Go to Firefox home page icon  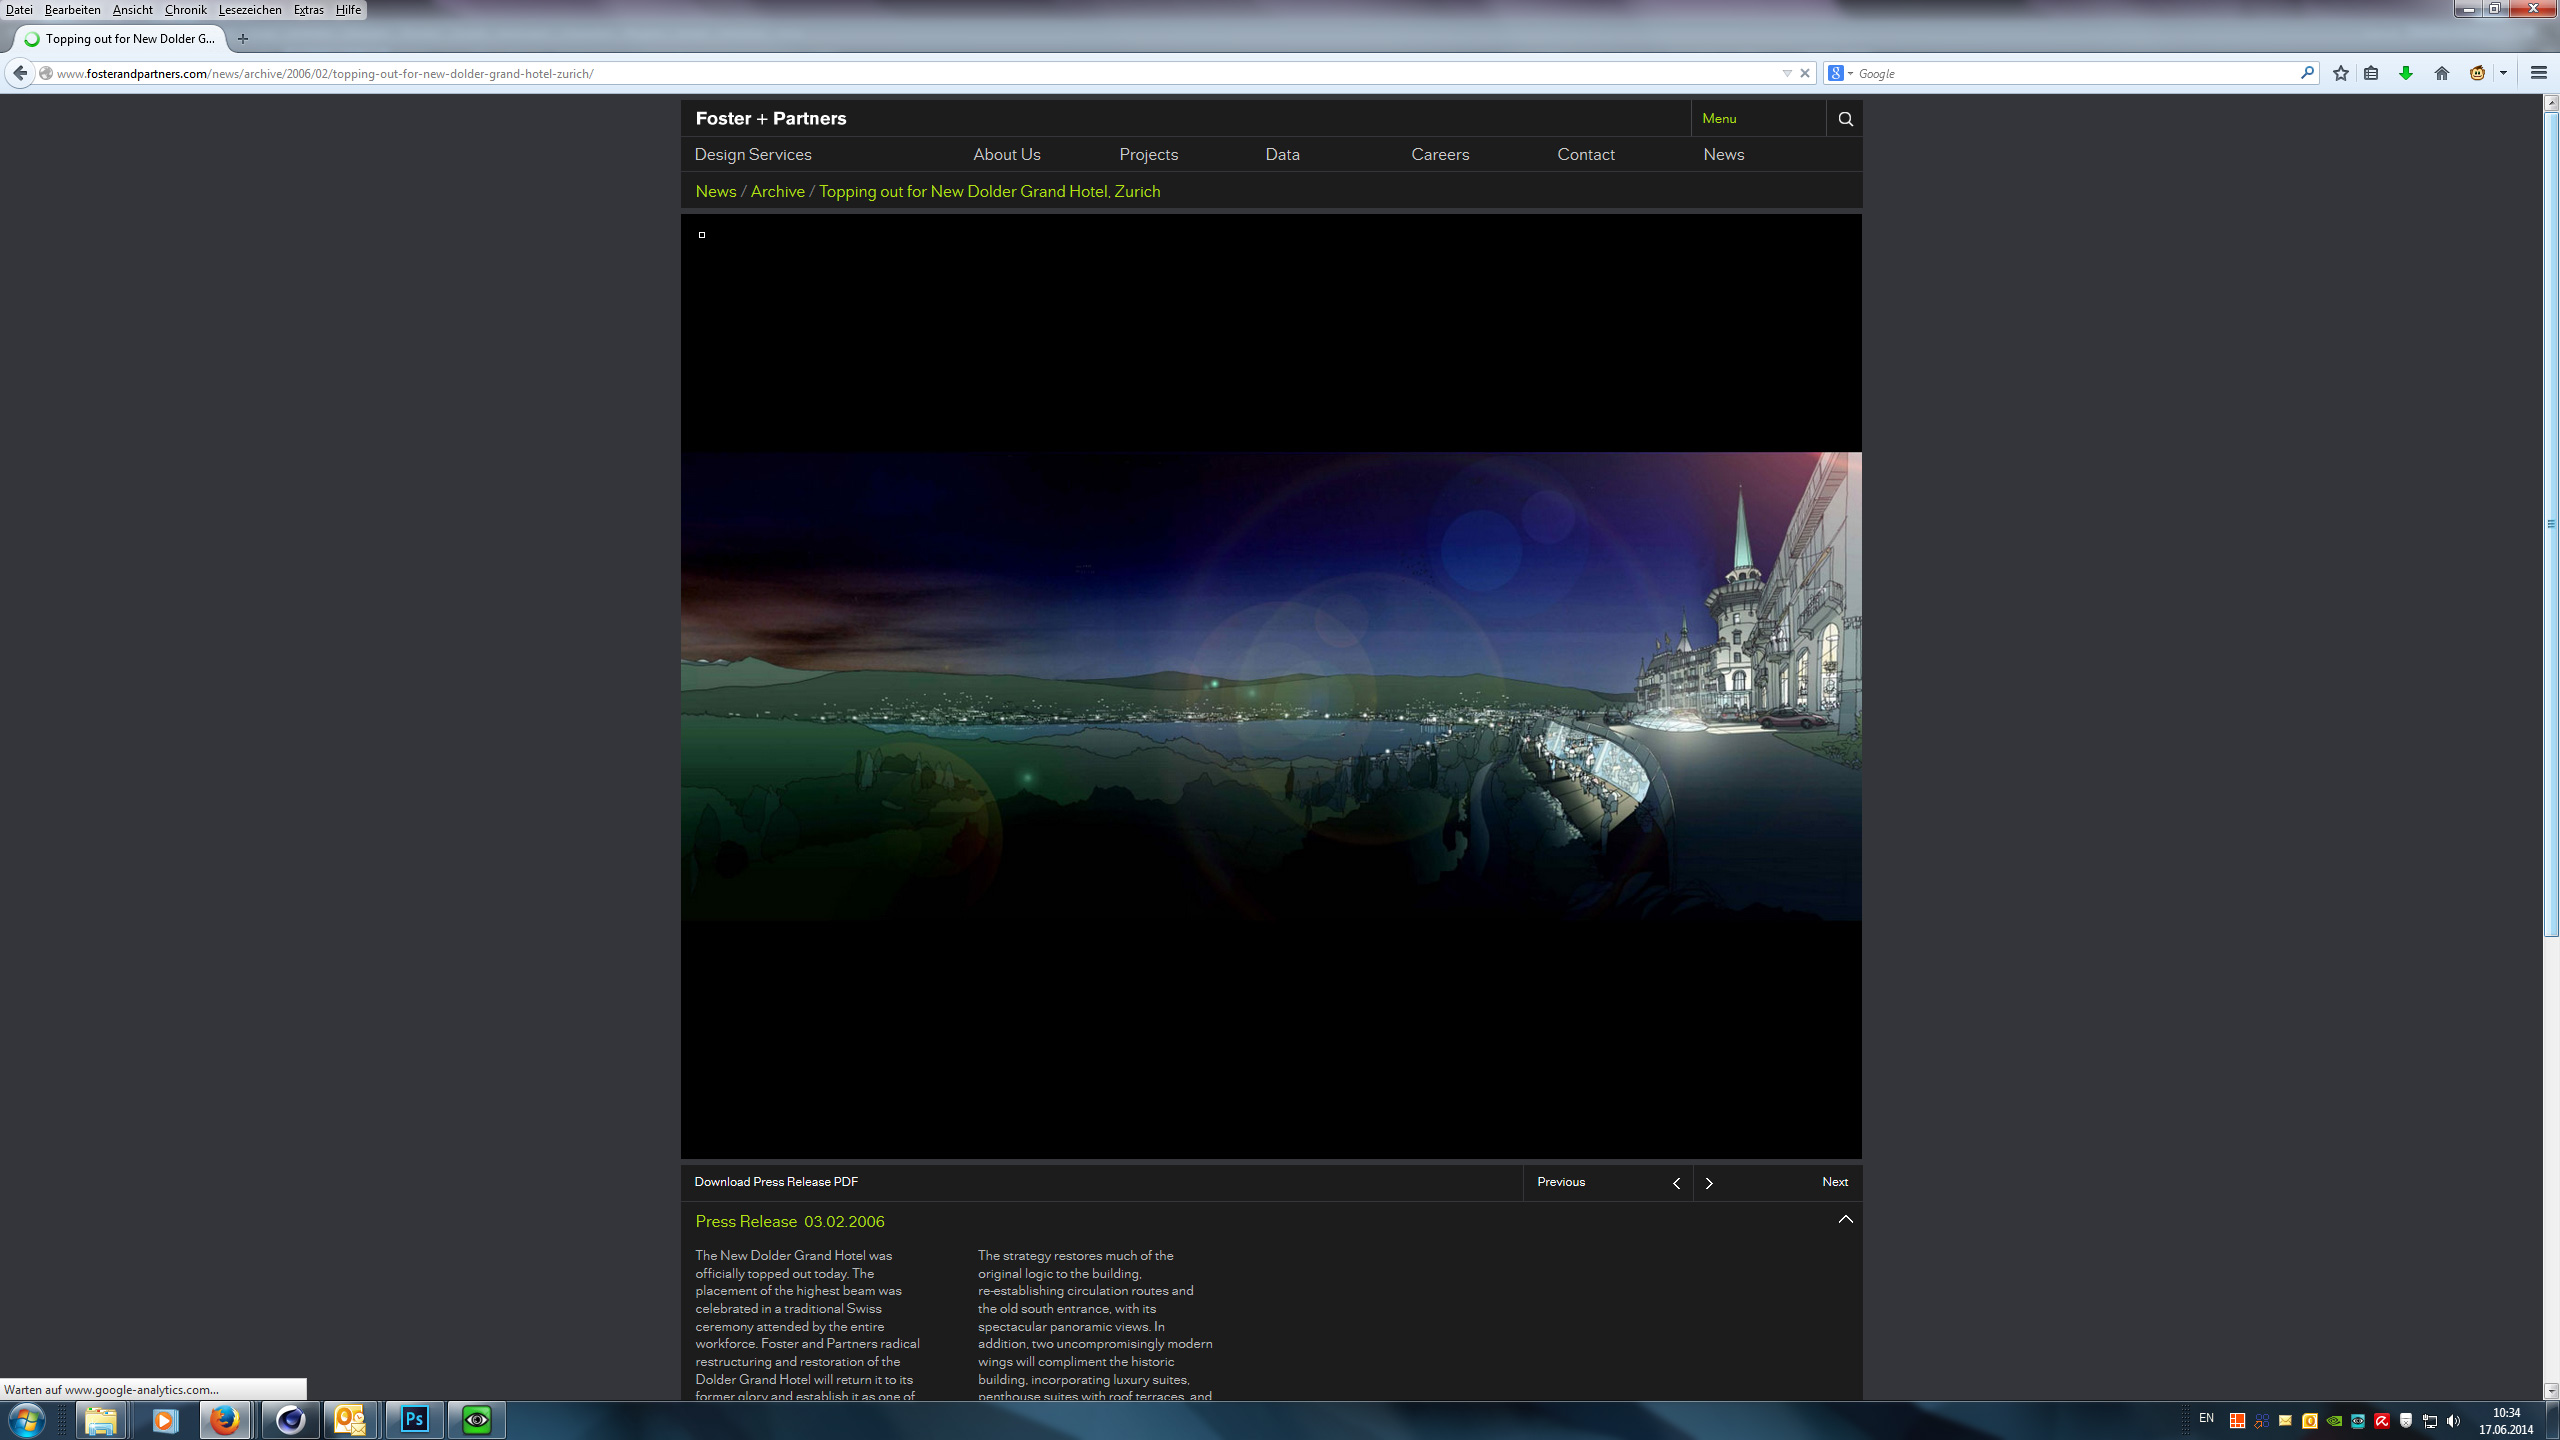pyautogui.click(x=2441, y=73)
